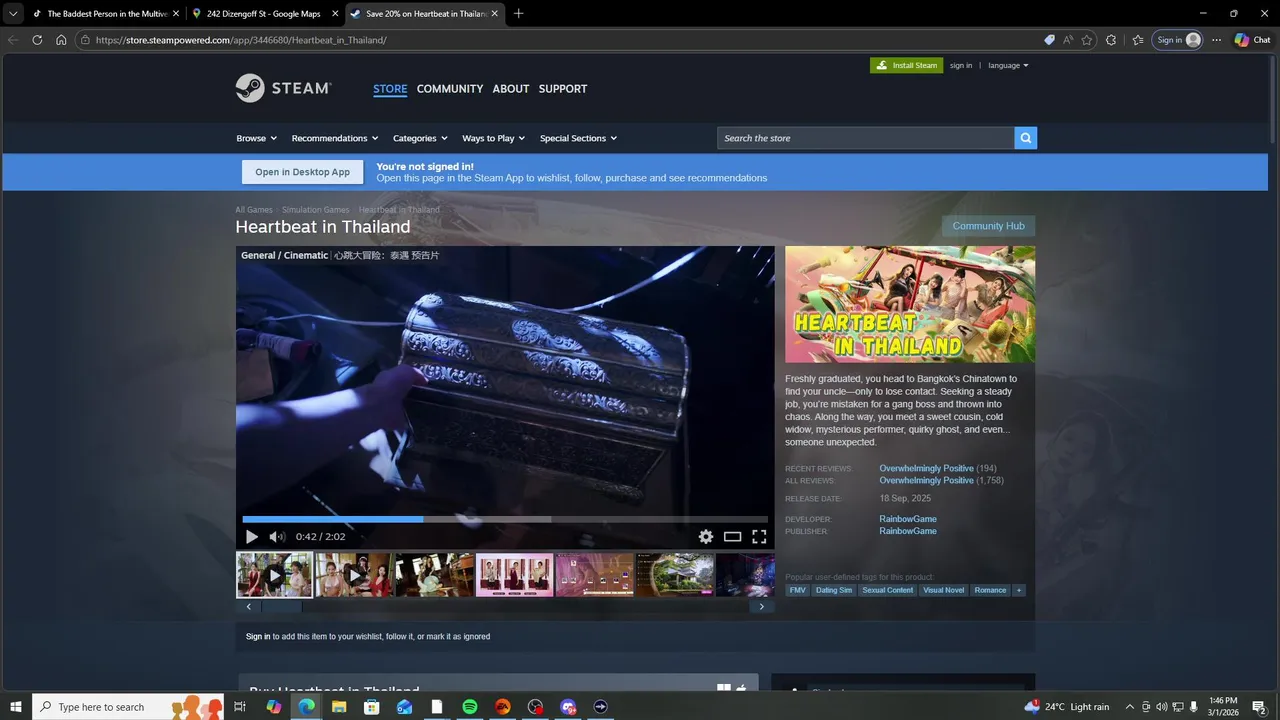Enter fullscreen video mode icon
This screenshot has width=1280, height=720.
click(759, 537)
